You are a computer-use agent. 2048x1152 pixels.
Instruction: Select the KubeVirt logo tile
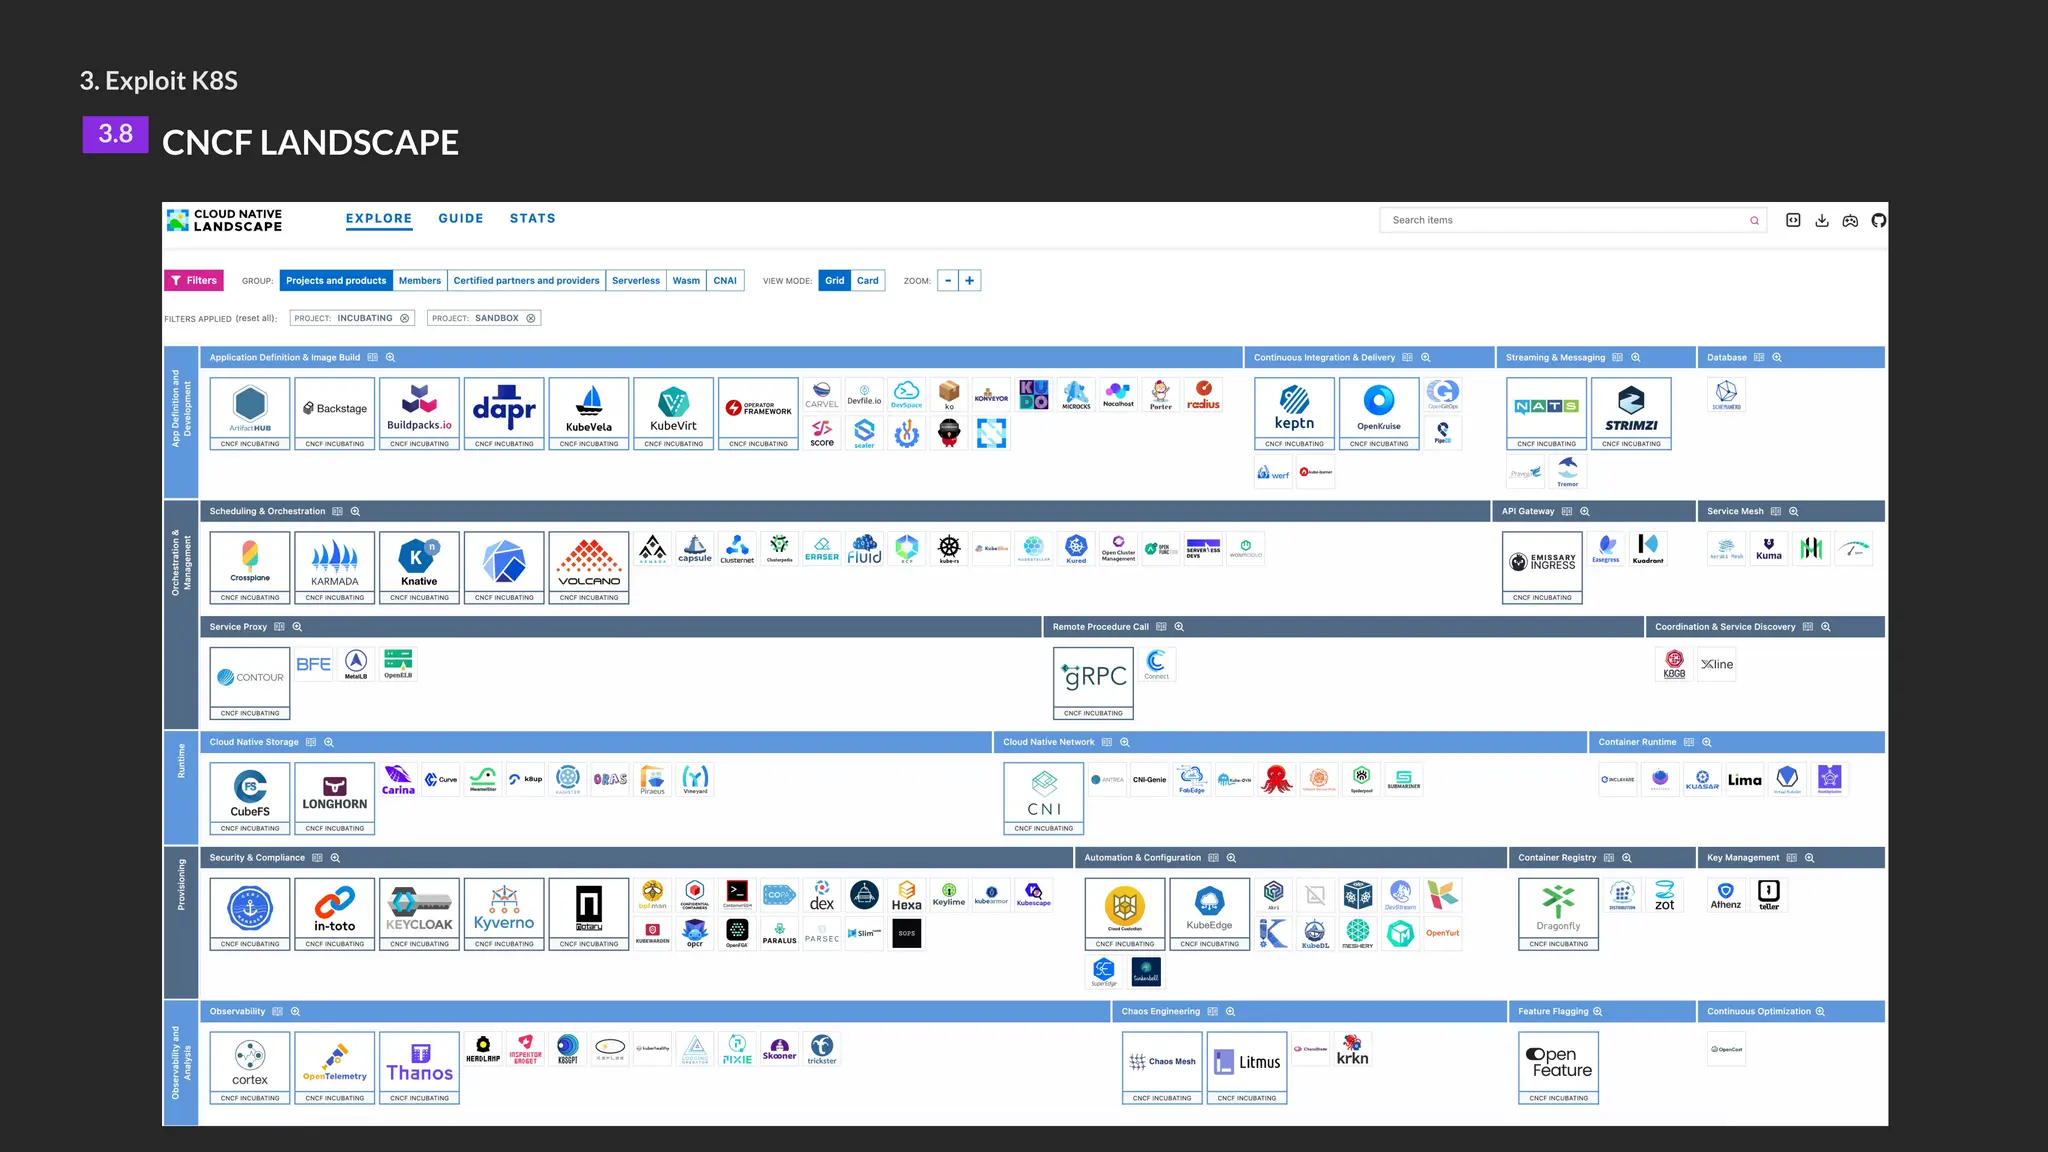coord(673,408)
